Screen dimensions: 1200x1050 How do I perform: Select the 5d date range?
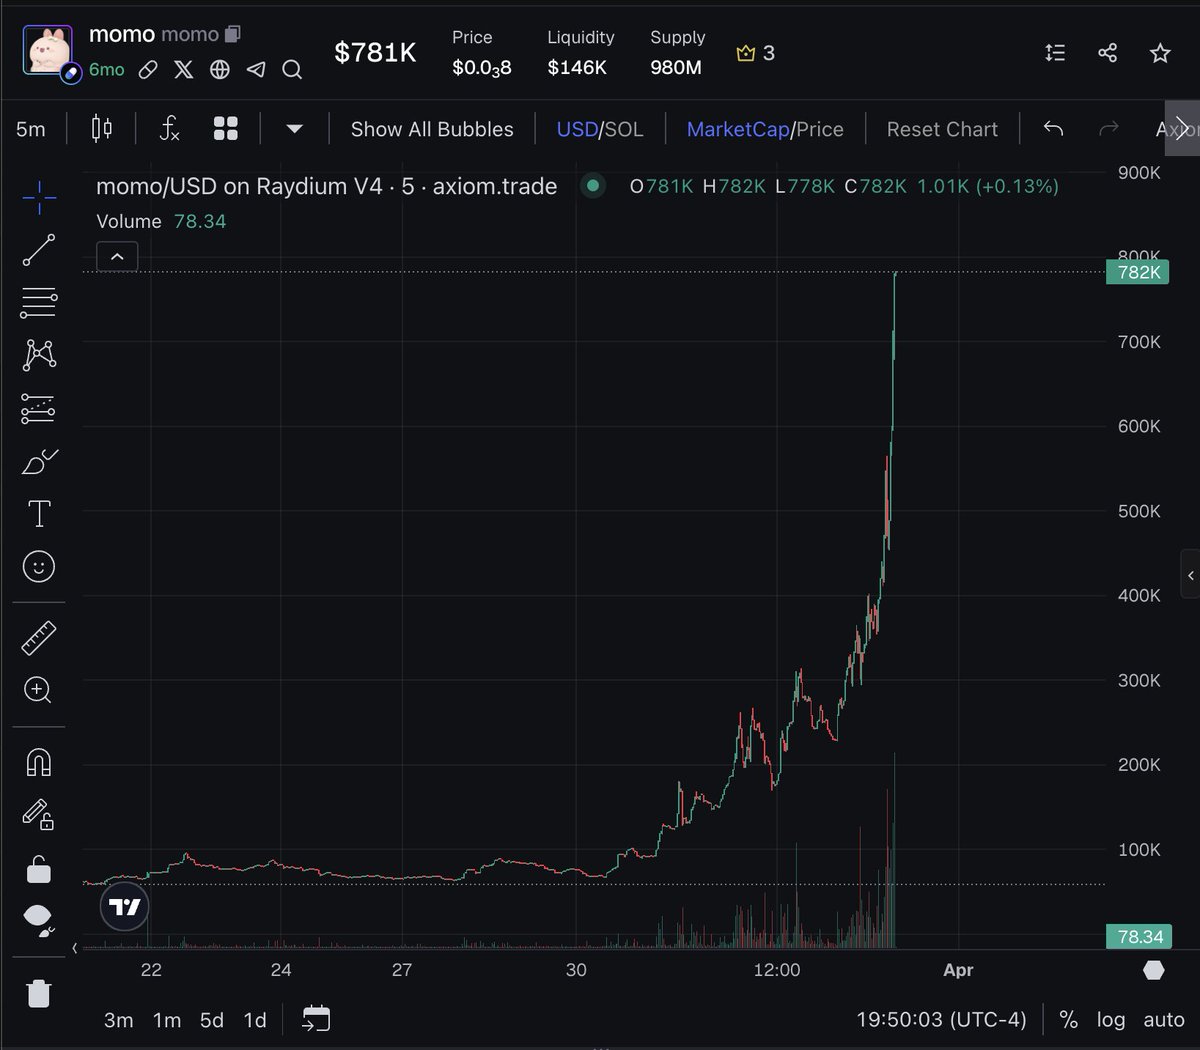[x=212, y=1020]
